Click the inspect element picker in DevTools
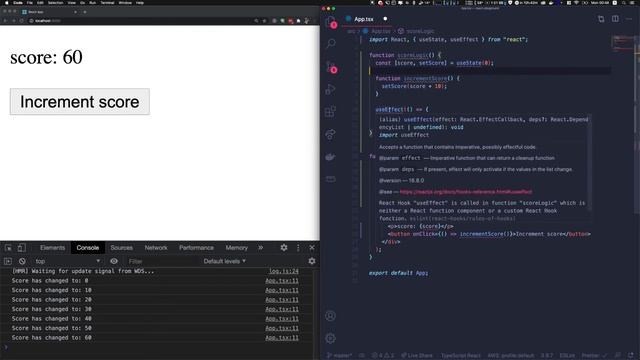This screenshot has height=360, width=640. [x=8, y=247]
